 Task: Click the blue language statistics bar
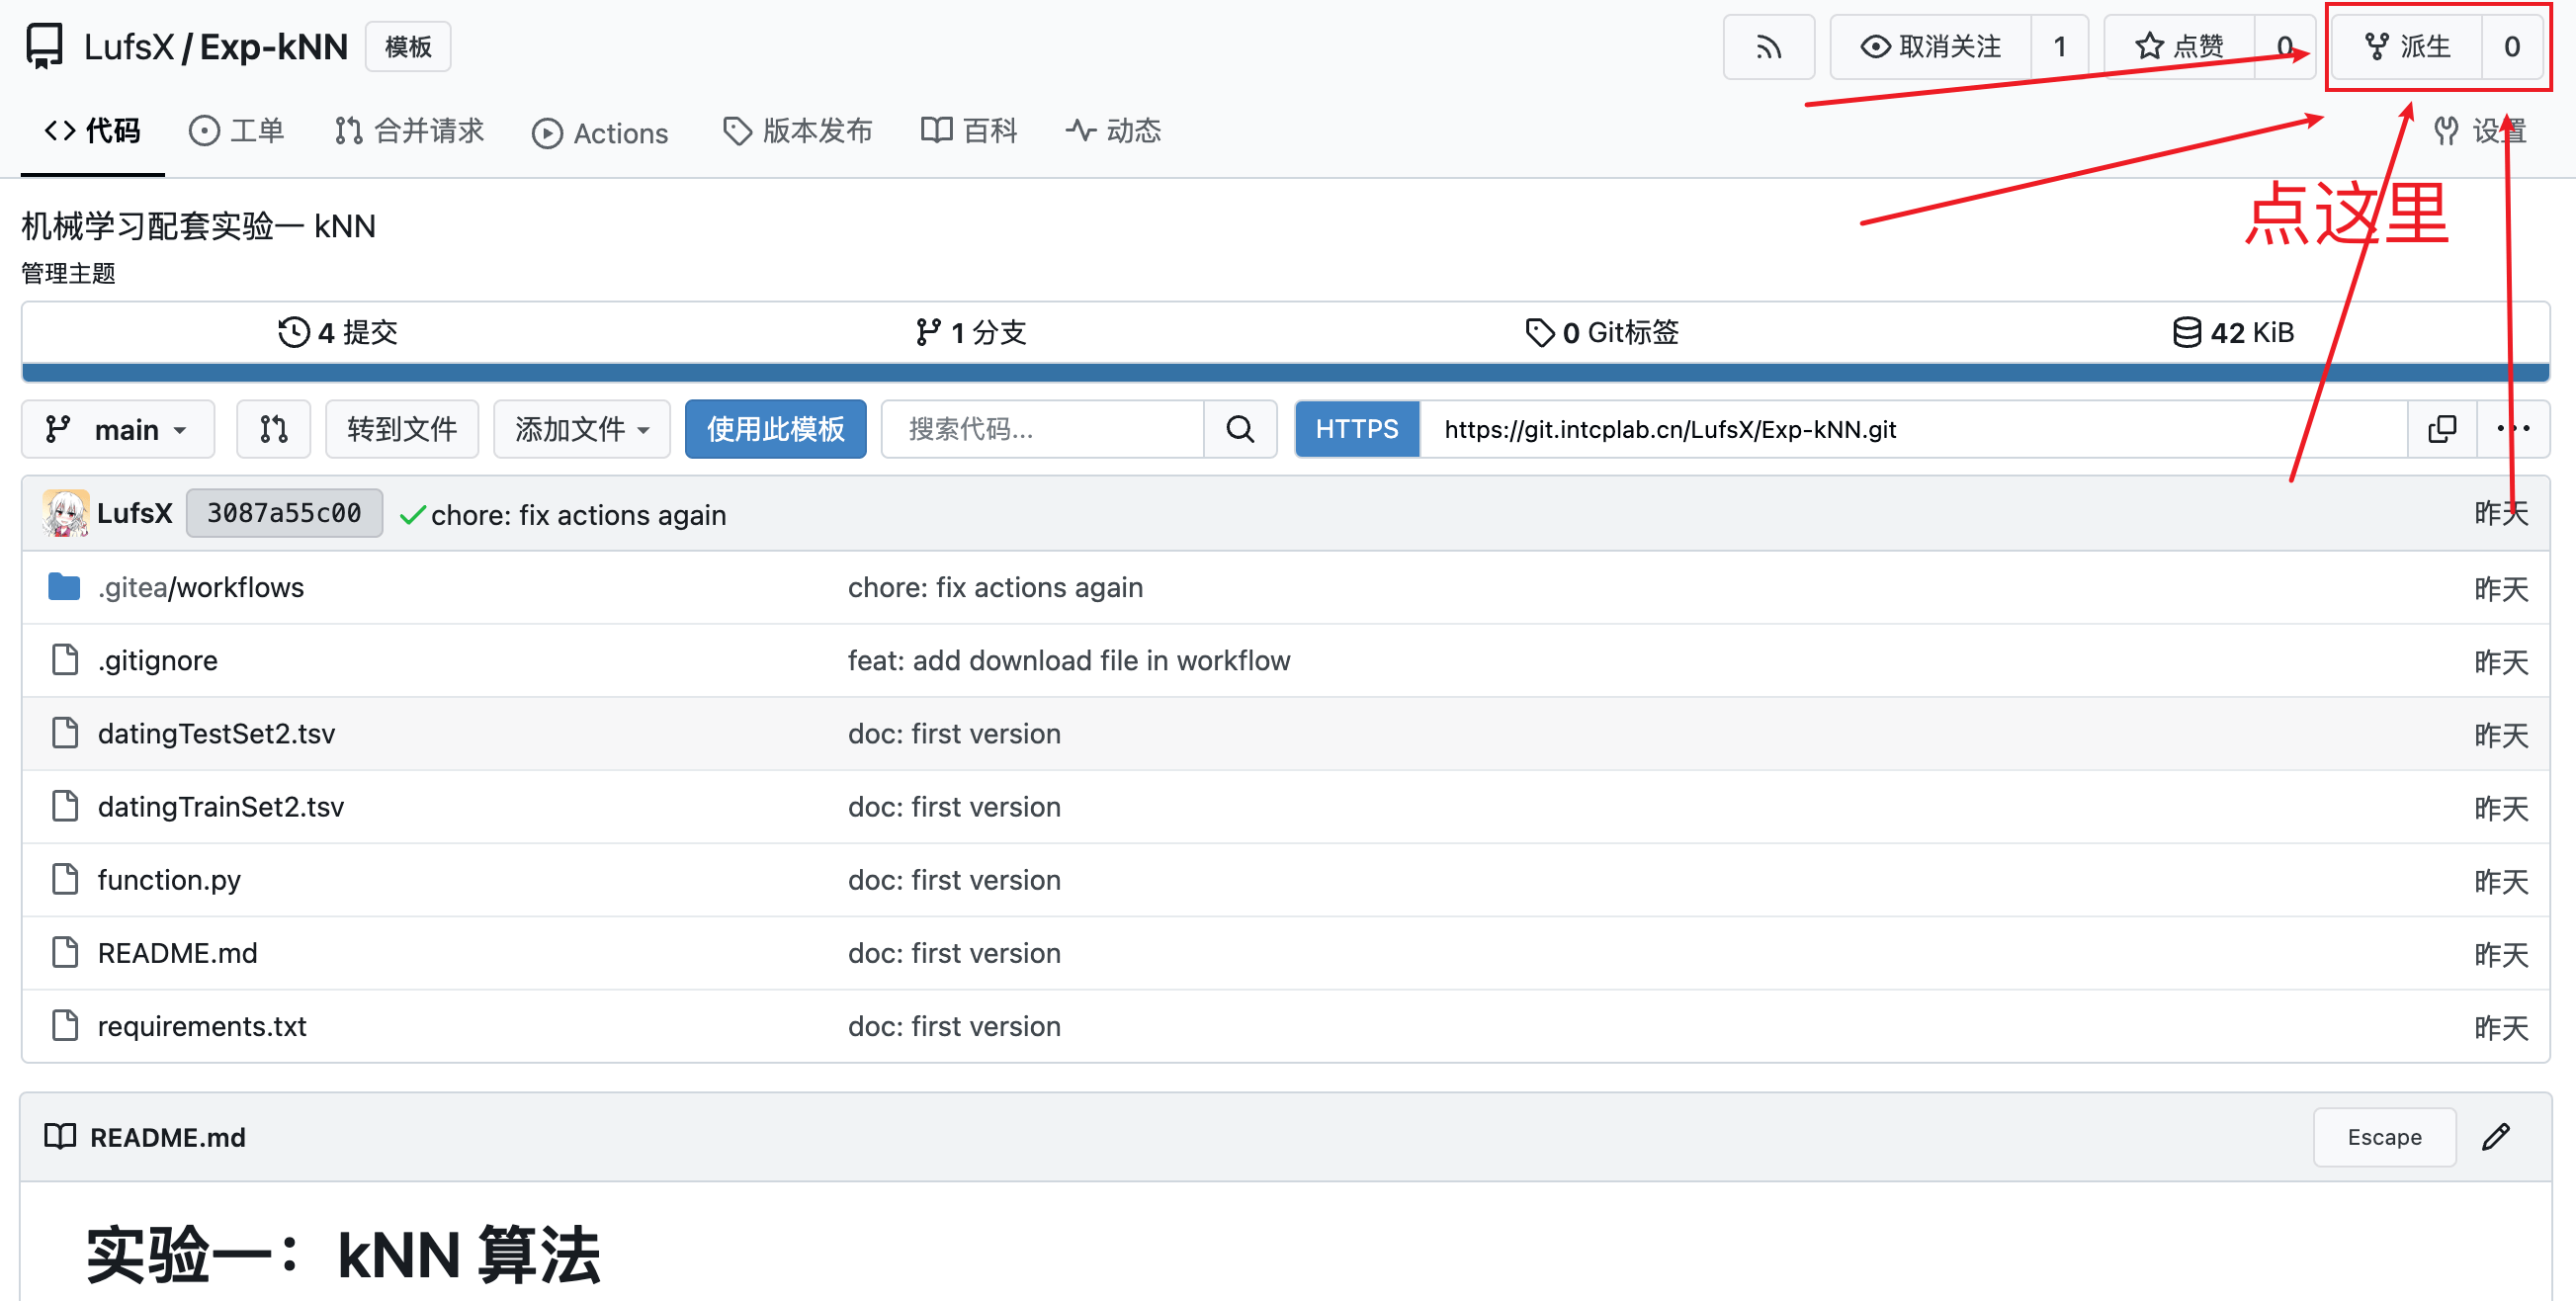tap(1285, 373)
